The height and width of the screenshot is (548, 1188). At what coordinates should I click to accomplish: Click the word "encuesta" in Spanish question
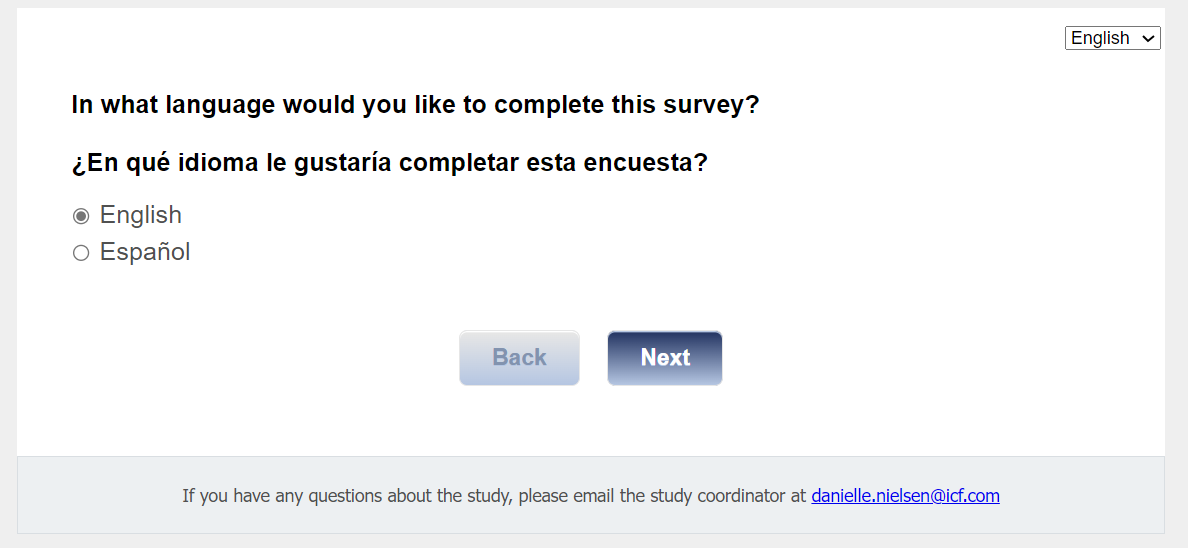click(x=649, y=163)
